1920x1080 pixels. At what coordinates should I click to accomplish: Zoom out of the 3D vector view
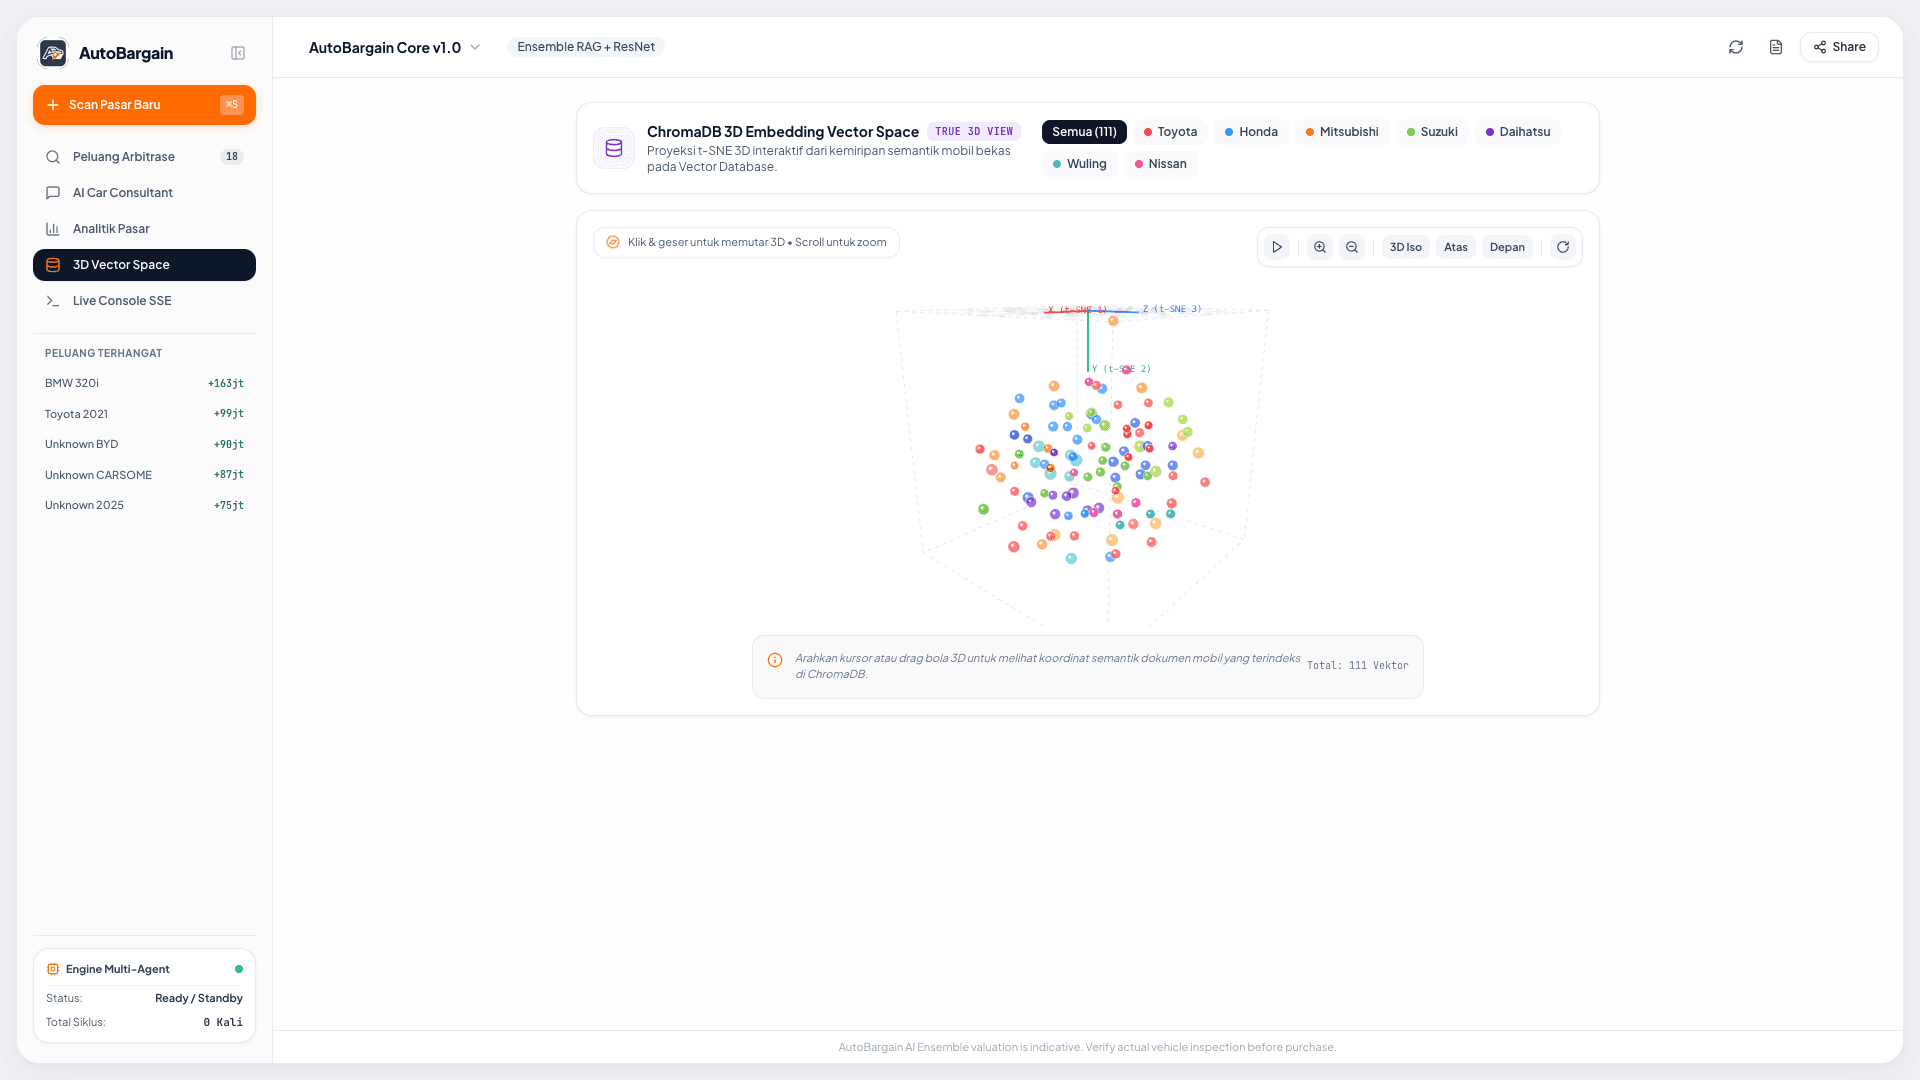1352,247
